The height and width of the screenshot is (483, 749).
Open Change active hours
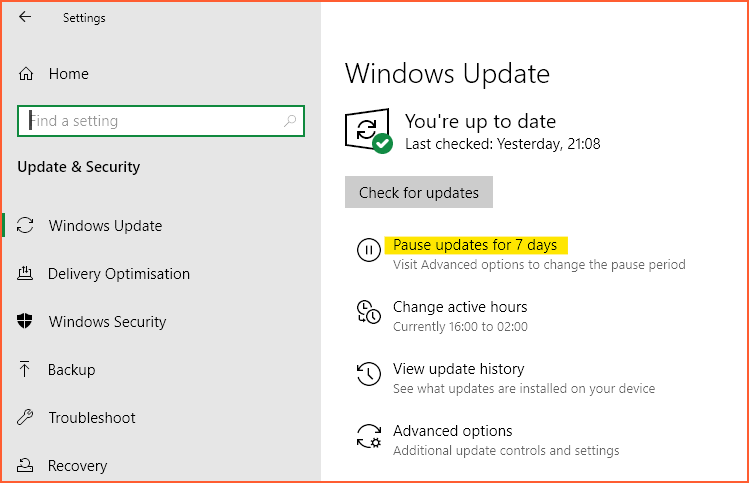(x=460, y=307)
